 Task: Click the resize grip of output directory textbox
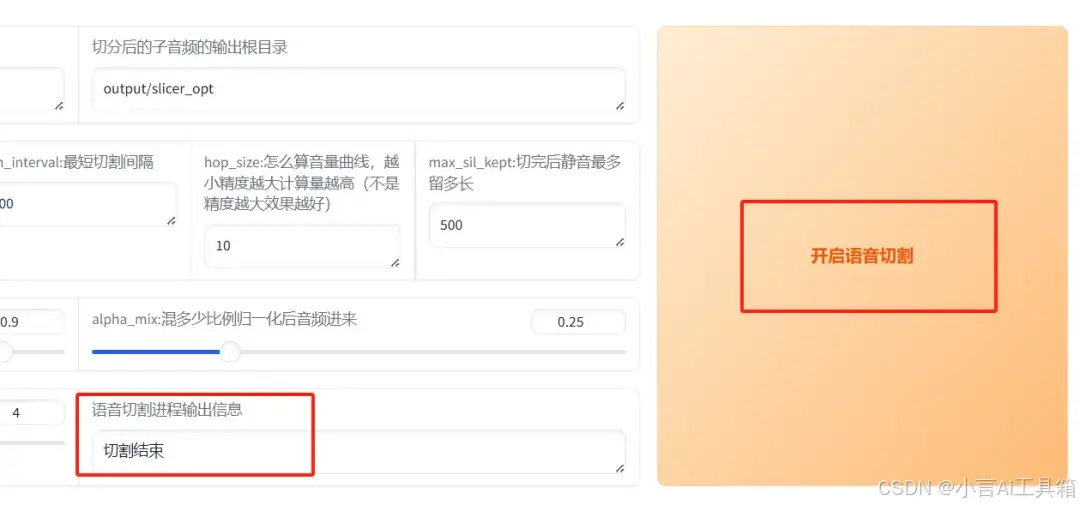pos(619,105)
